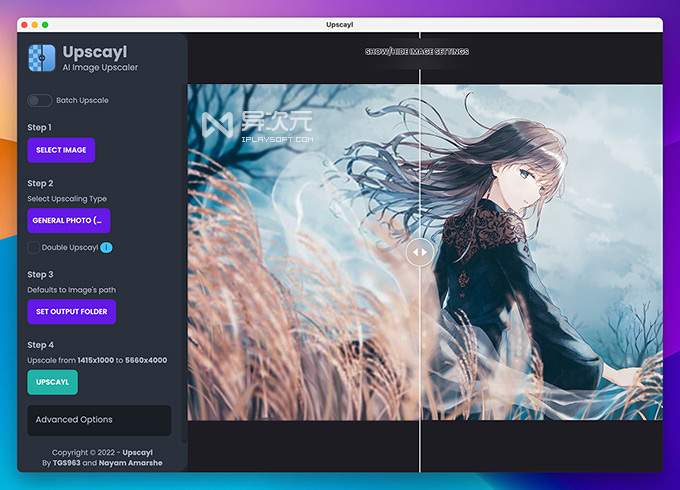Close the Upscayl window

coord(24,25)
